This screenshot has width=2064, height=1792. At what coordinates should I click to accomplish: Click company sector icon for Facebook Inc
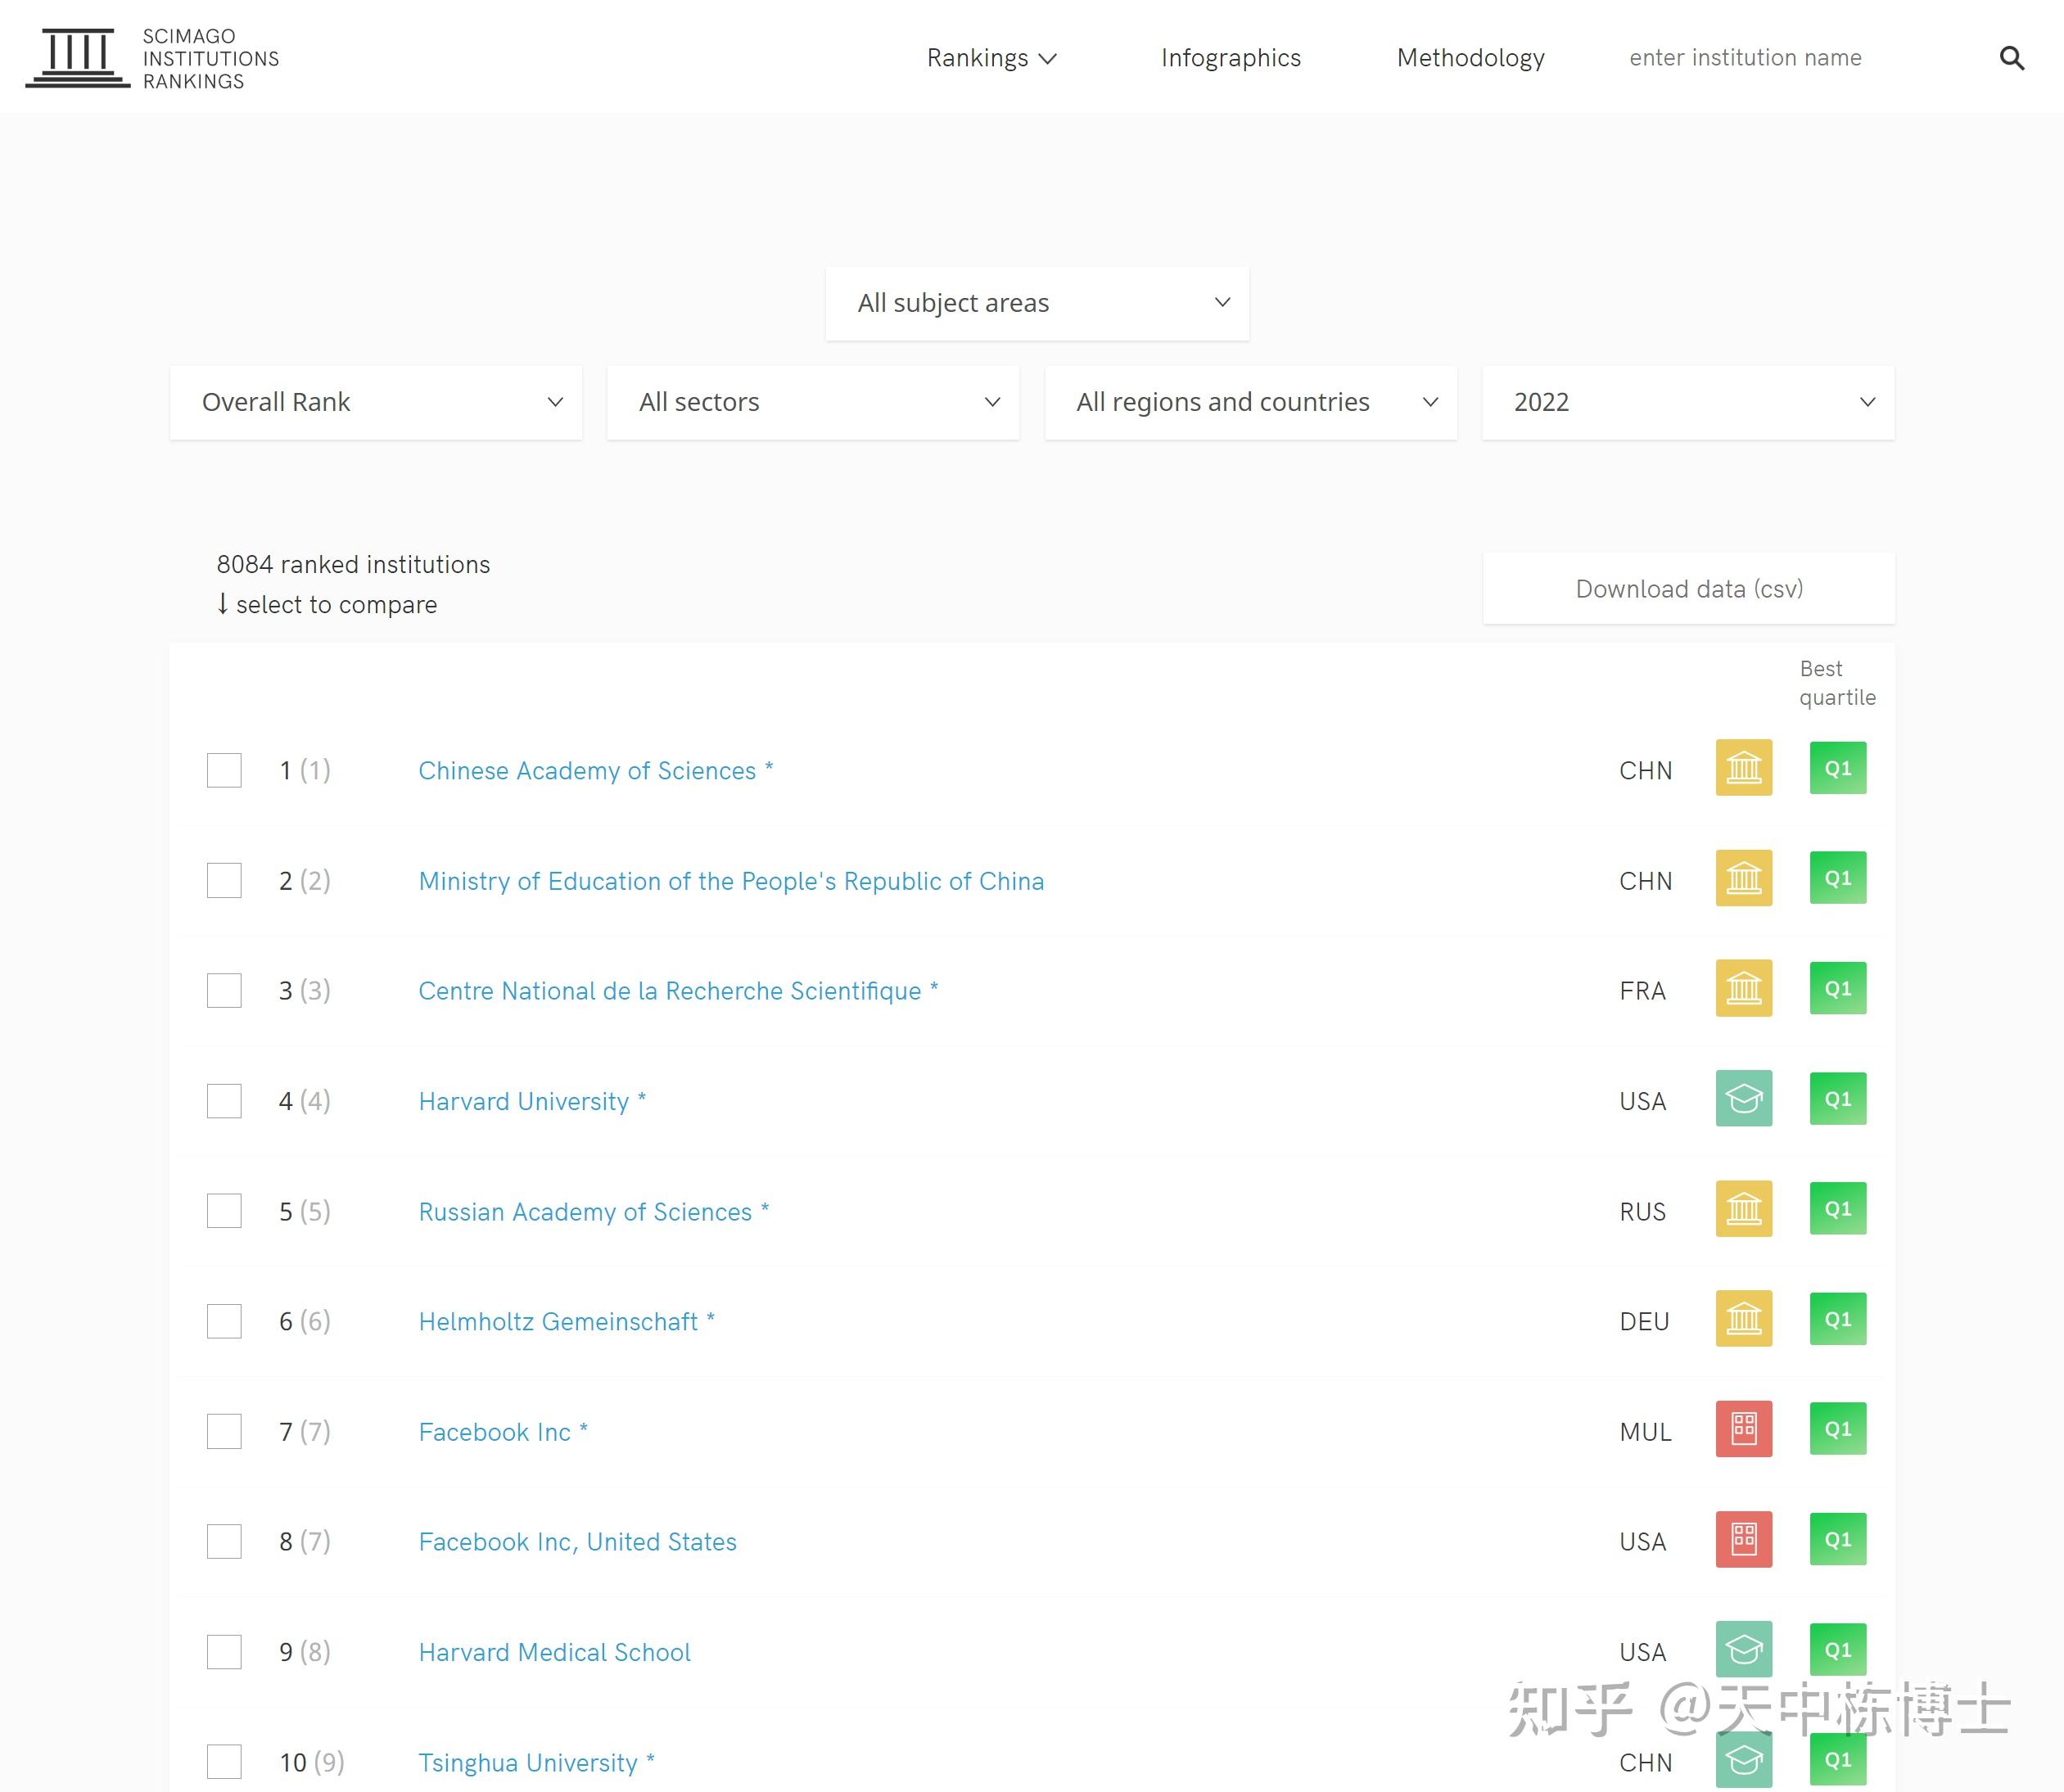[1743, 1429]
